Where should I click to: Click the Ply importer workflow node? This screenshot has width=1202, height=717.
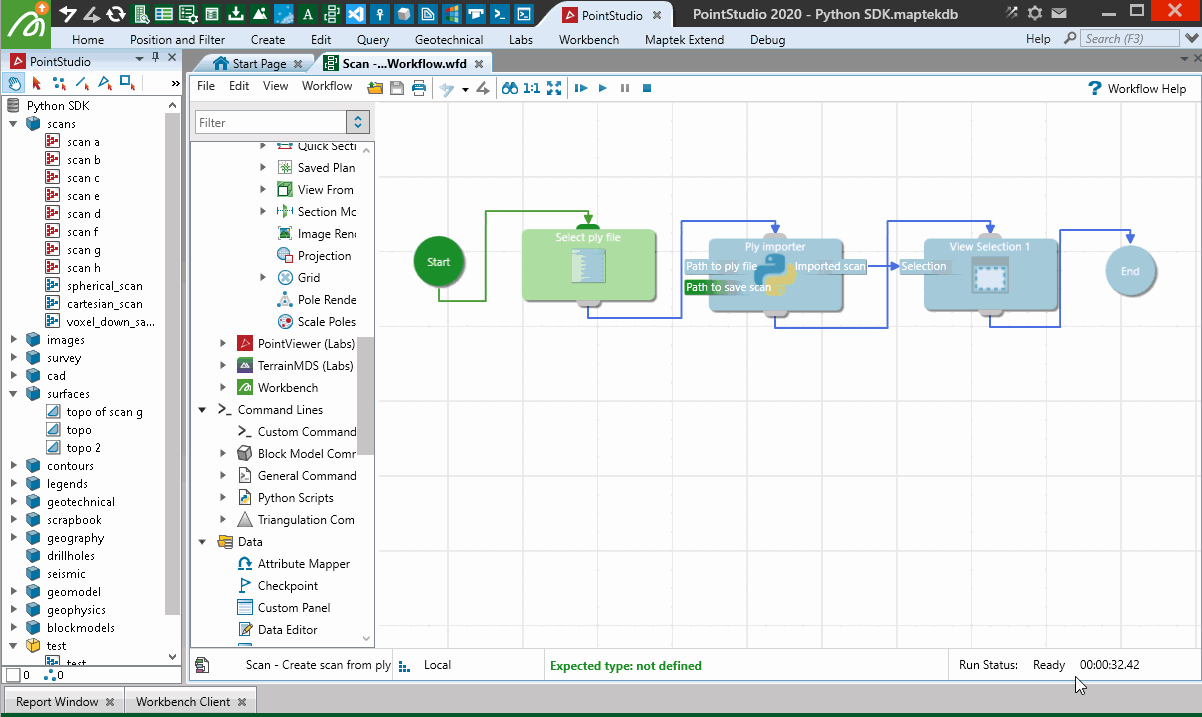click(x=775, y=275)
